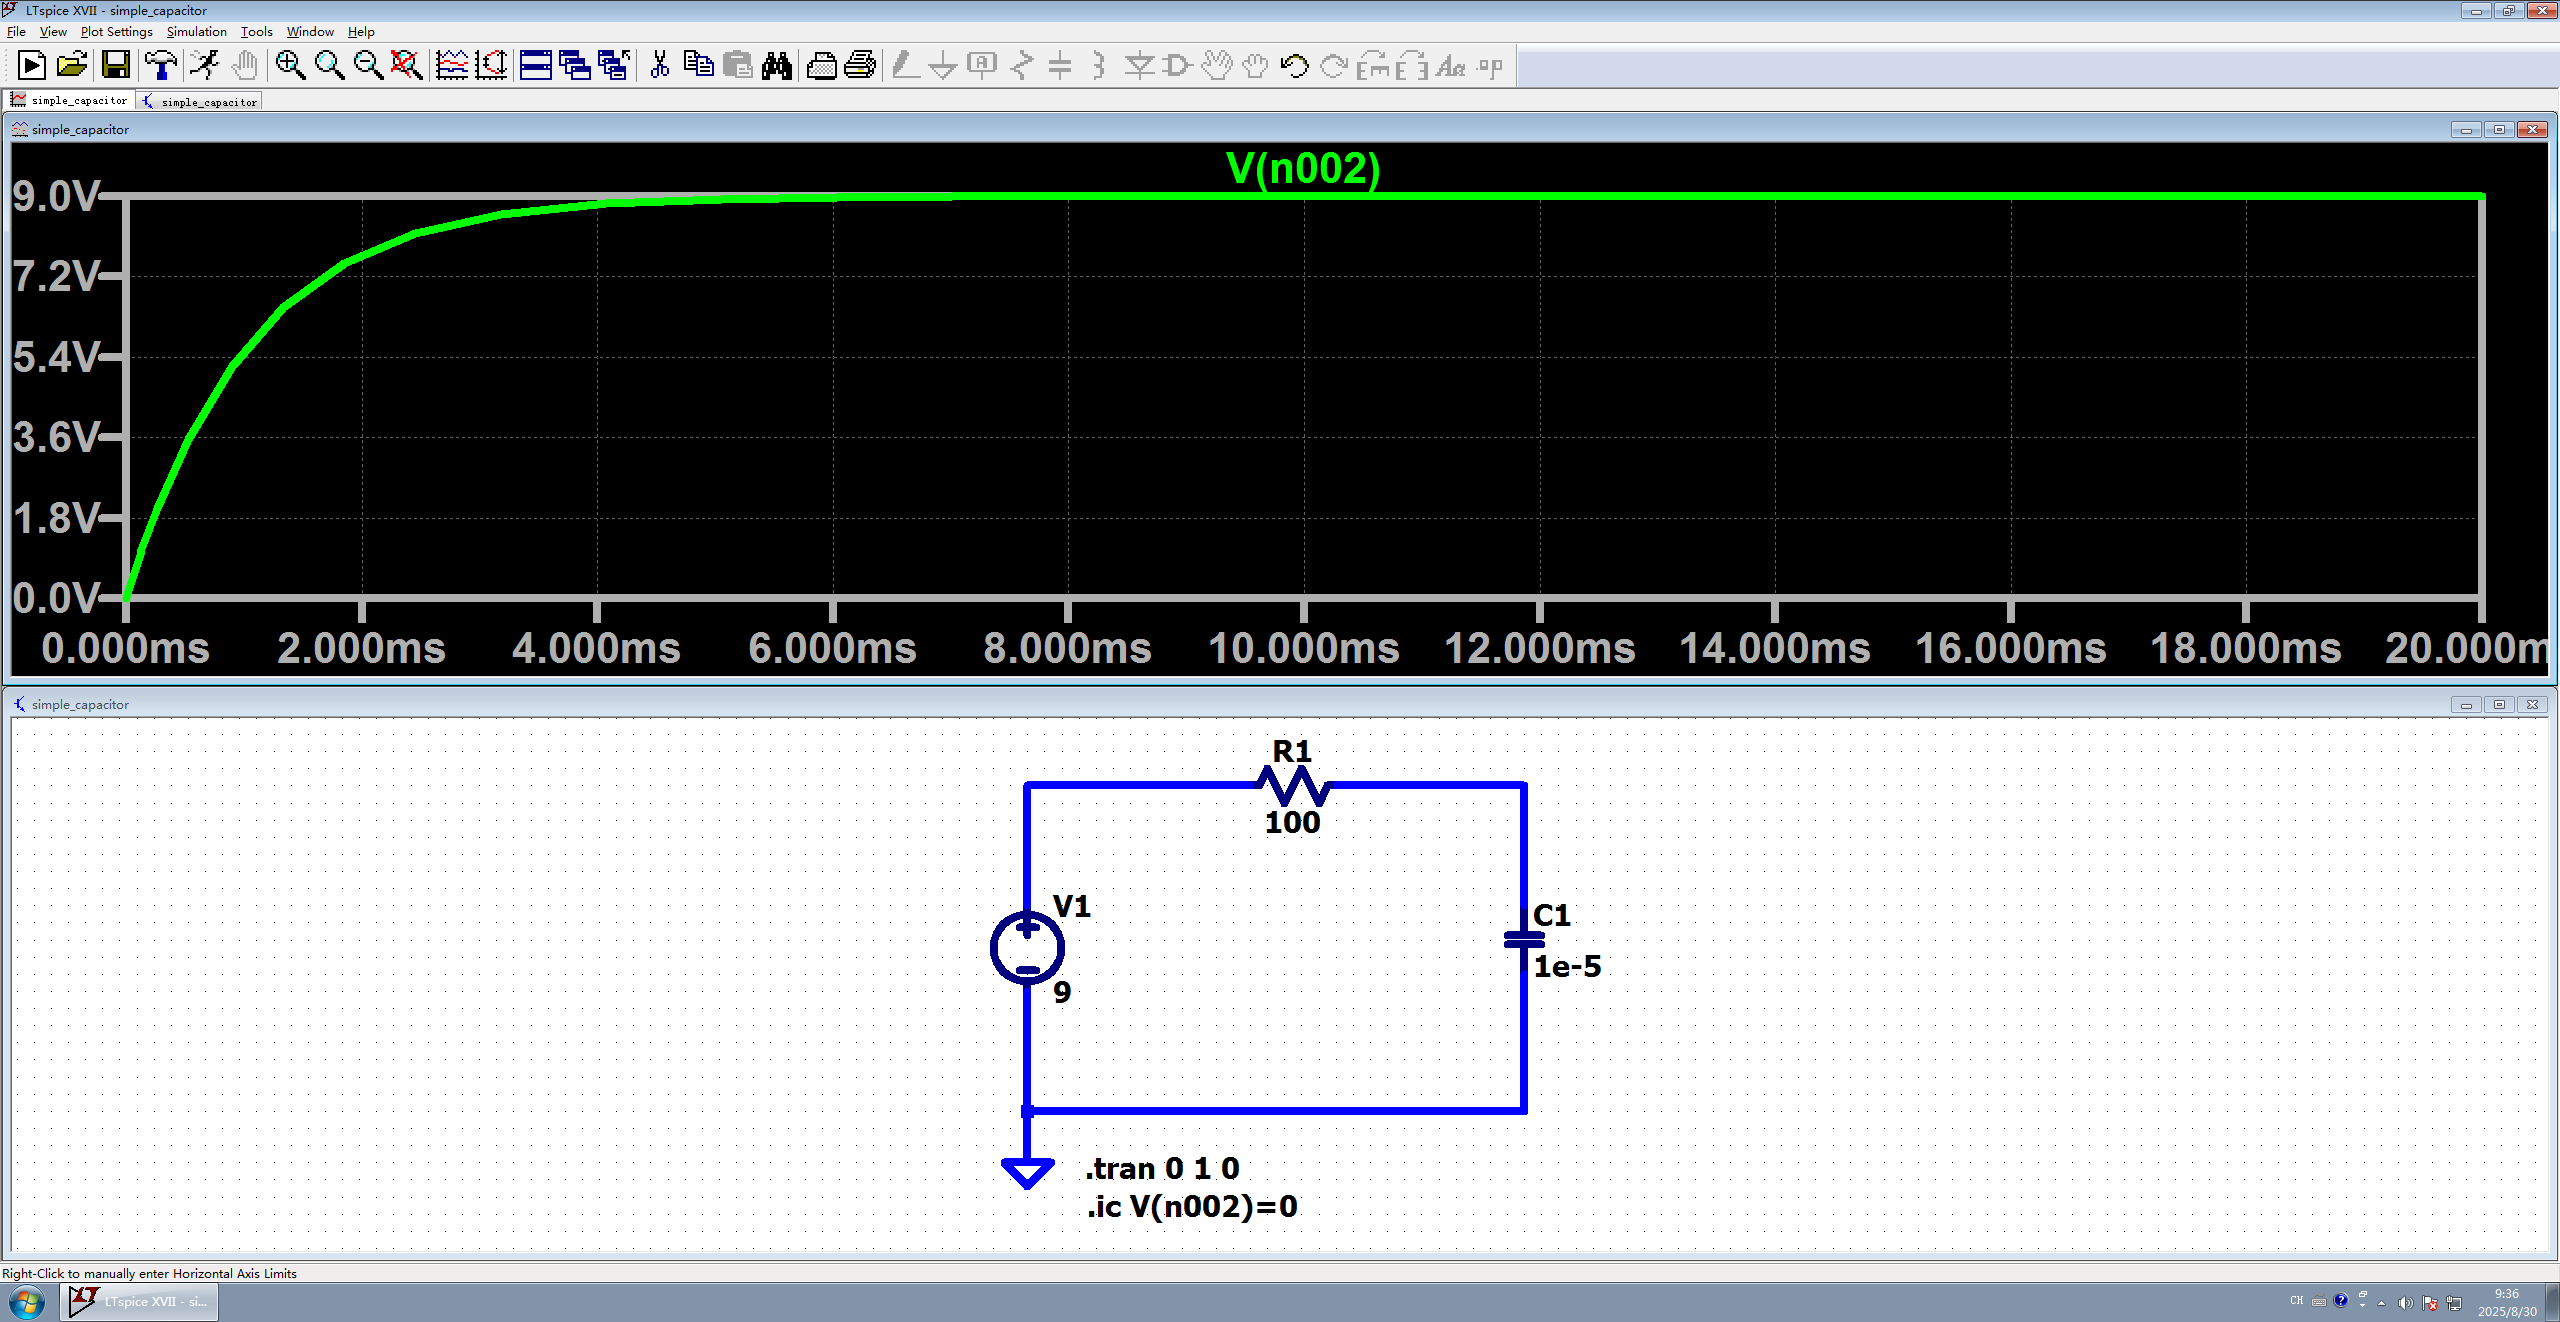Click Zoom full extents icon
The height and width of the screenshot is (1322, 2560).
pos(406,66)
